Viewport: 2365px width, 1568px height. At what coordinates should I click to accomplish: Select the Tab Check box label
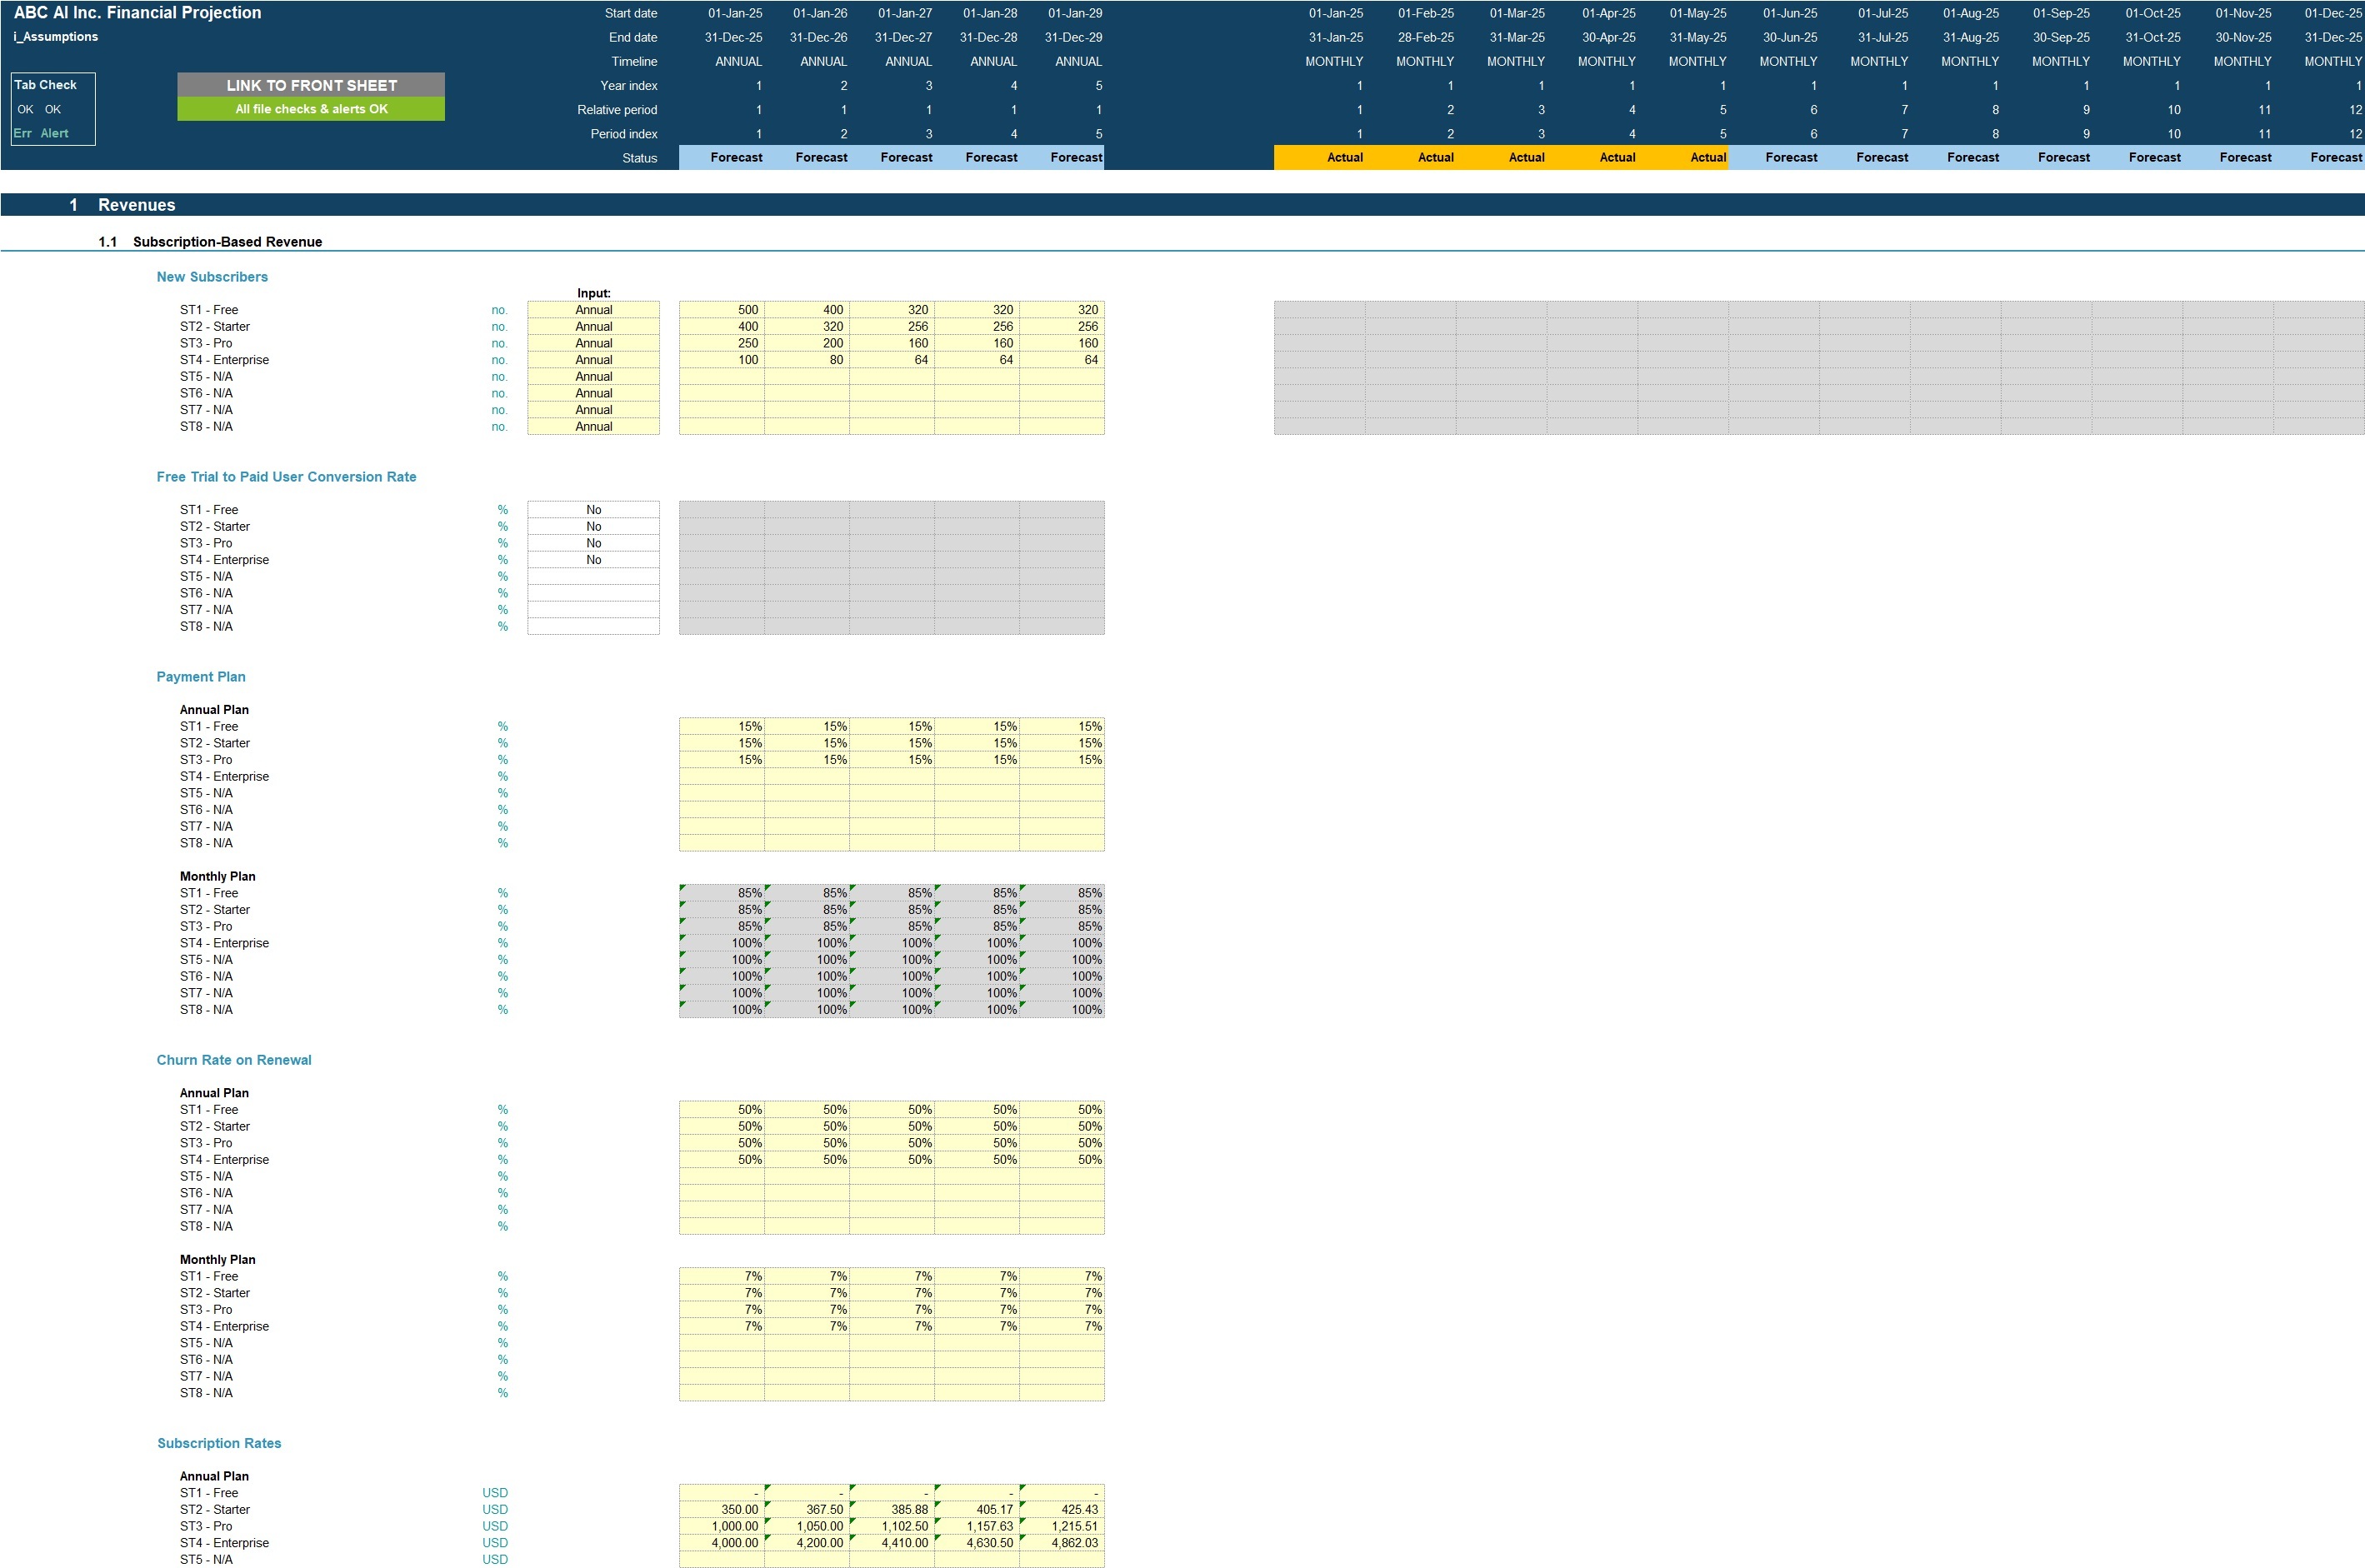tap(45, 85)
